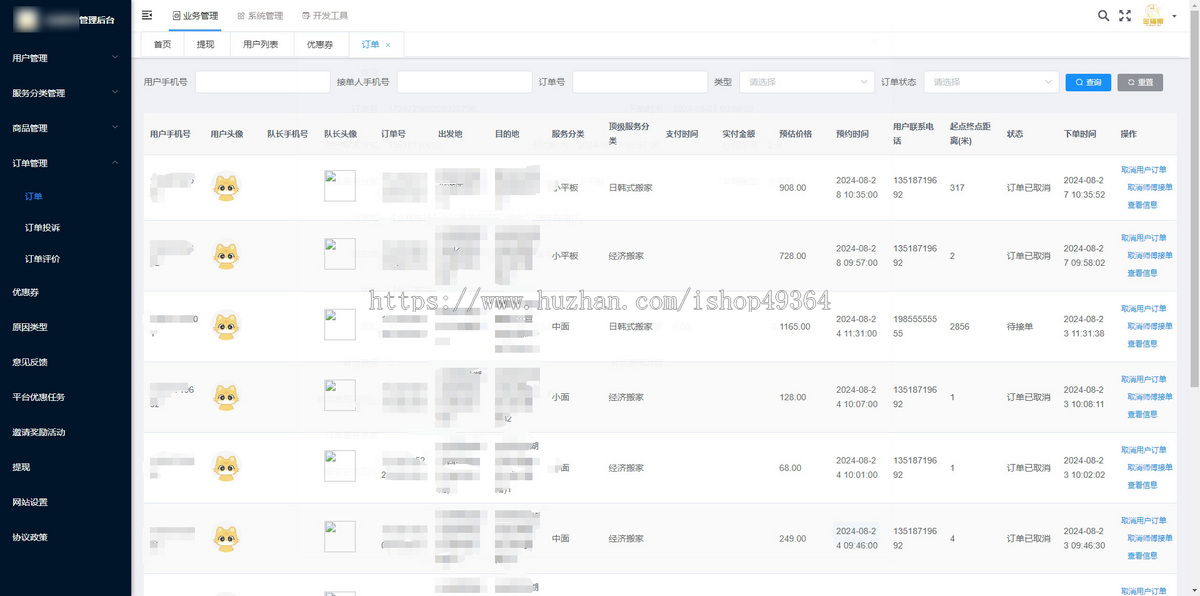Click the cat avatar in the 128.00 row
The height and width of the screenshot is (596, 1200).
click(x=227, y=397)
